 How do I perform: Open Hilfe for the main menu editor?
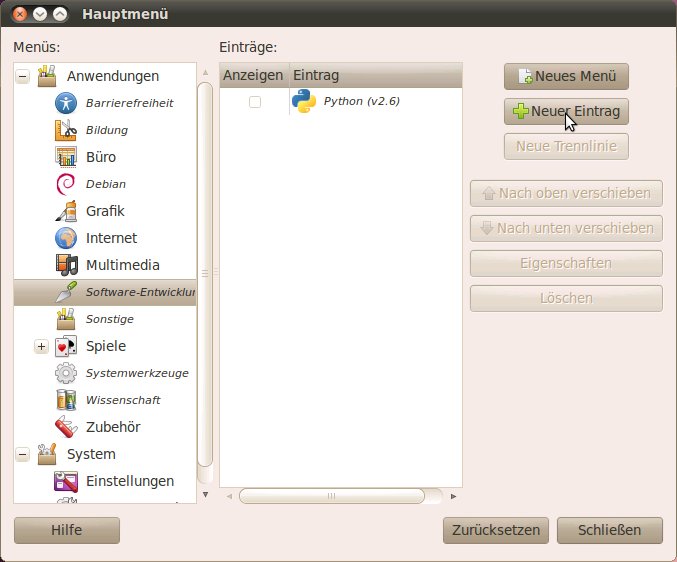point(67,530)
